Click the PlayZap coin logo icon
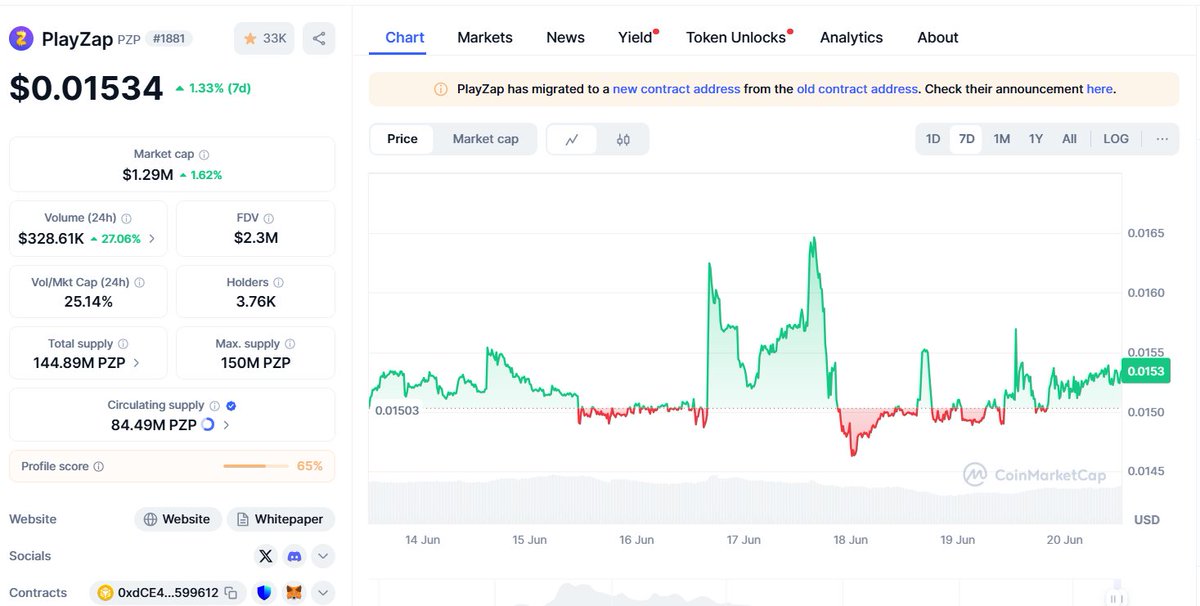1200x606 pixels. pos(21,39)
